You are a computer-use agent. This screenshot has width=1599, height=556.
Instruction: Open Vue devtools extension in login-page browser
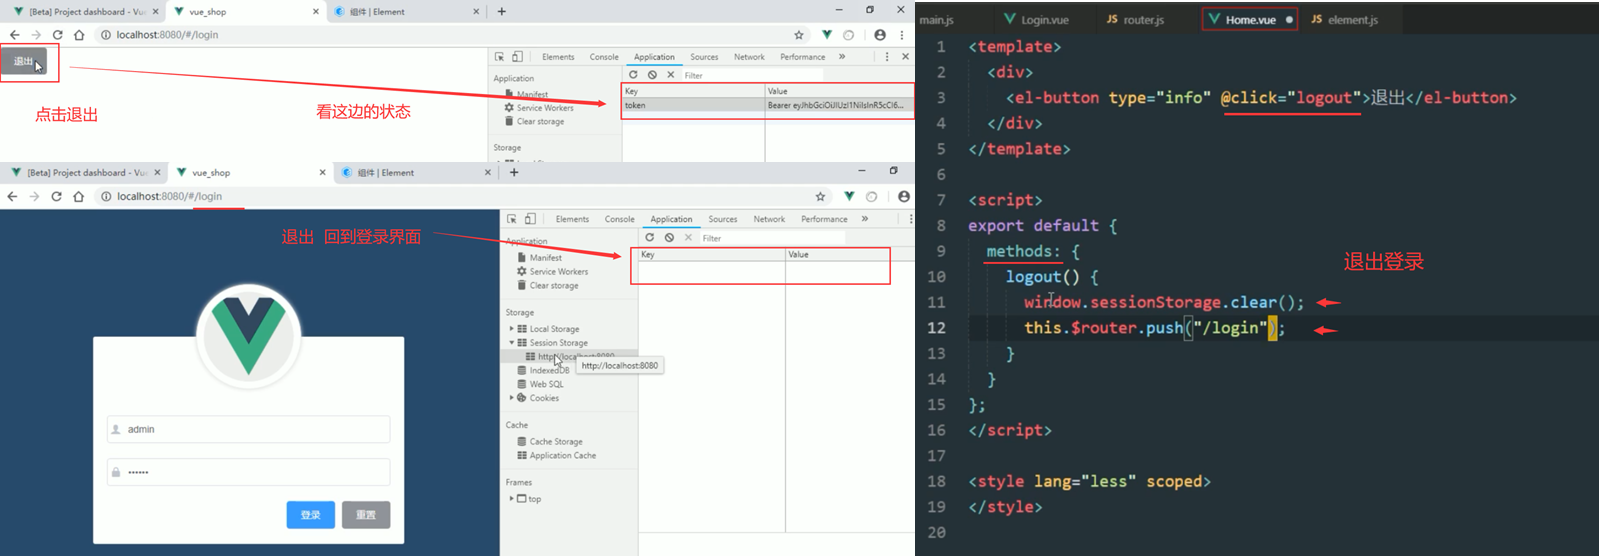(849, 197)
